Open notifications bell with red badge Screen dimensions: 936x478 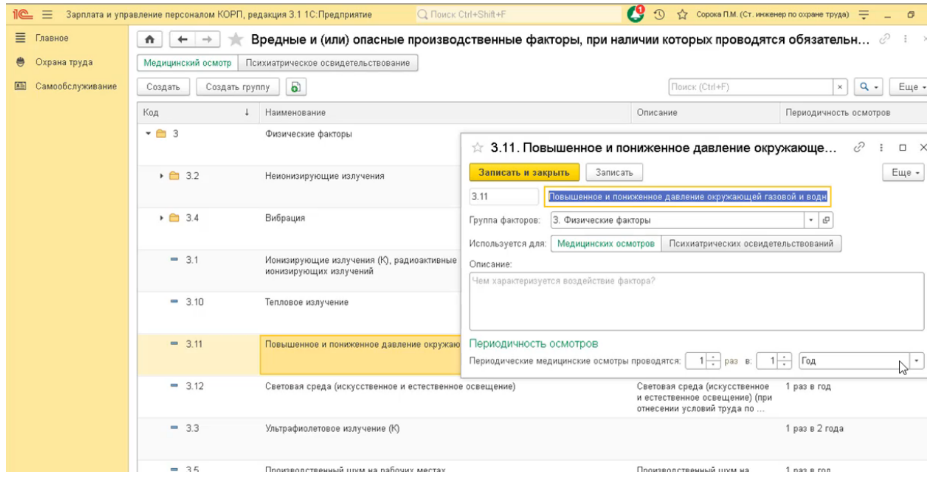636,14
